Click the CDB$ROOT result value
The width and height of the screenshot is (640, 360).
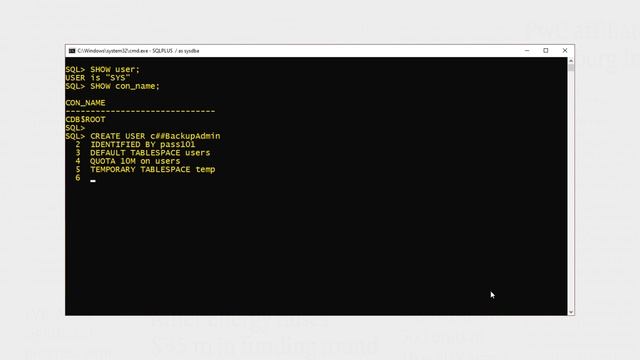[85, 120]
